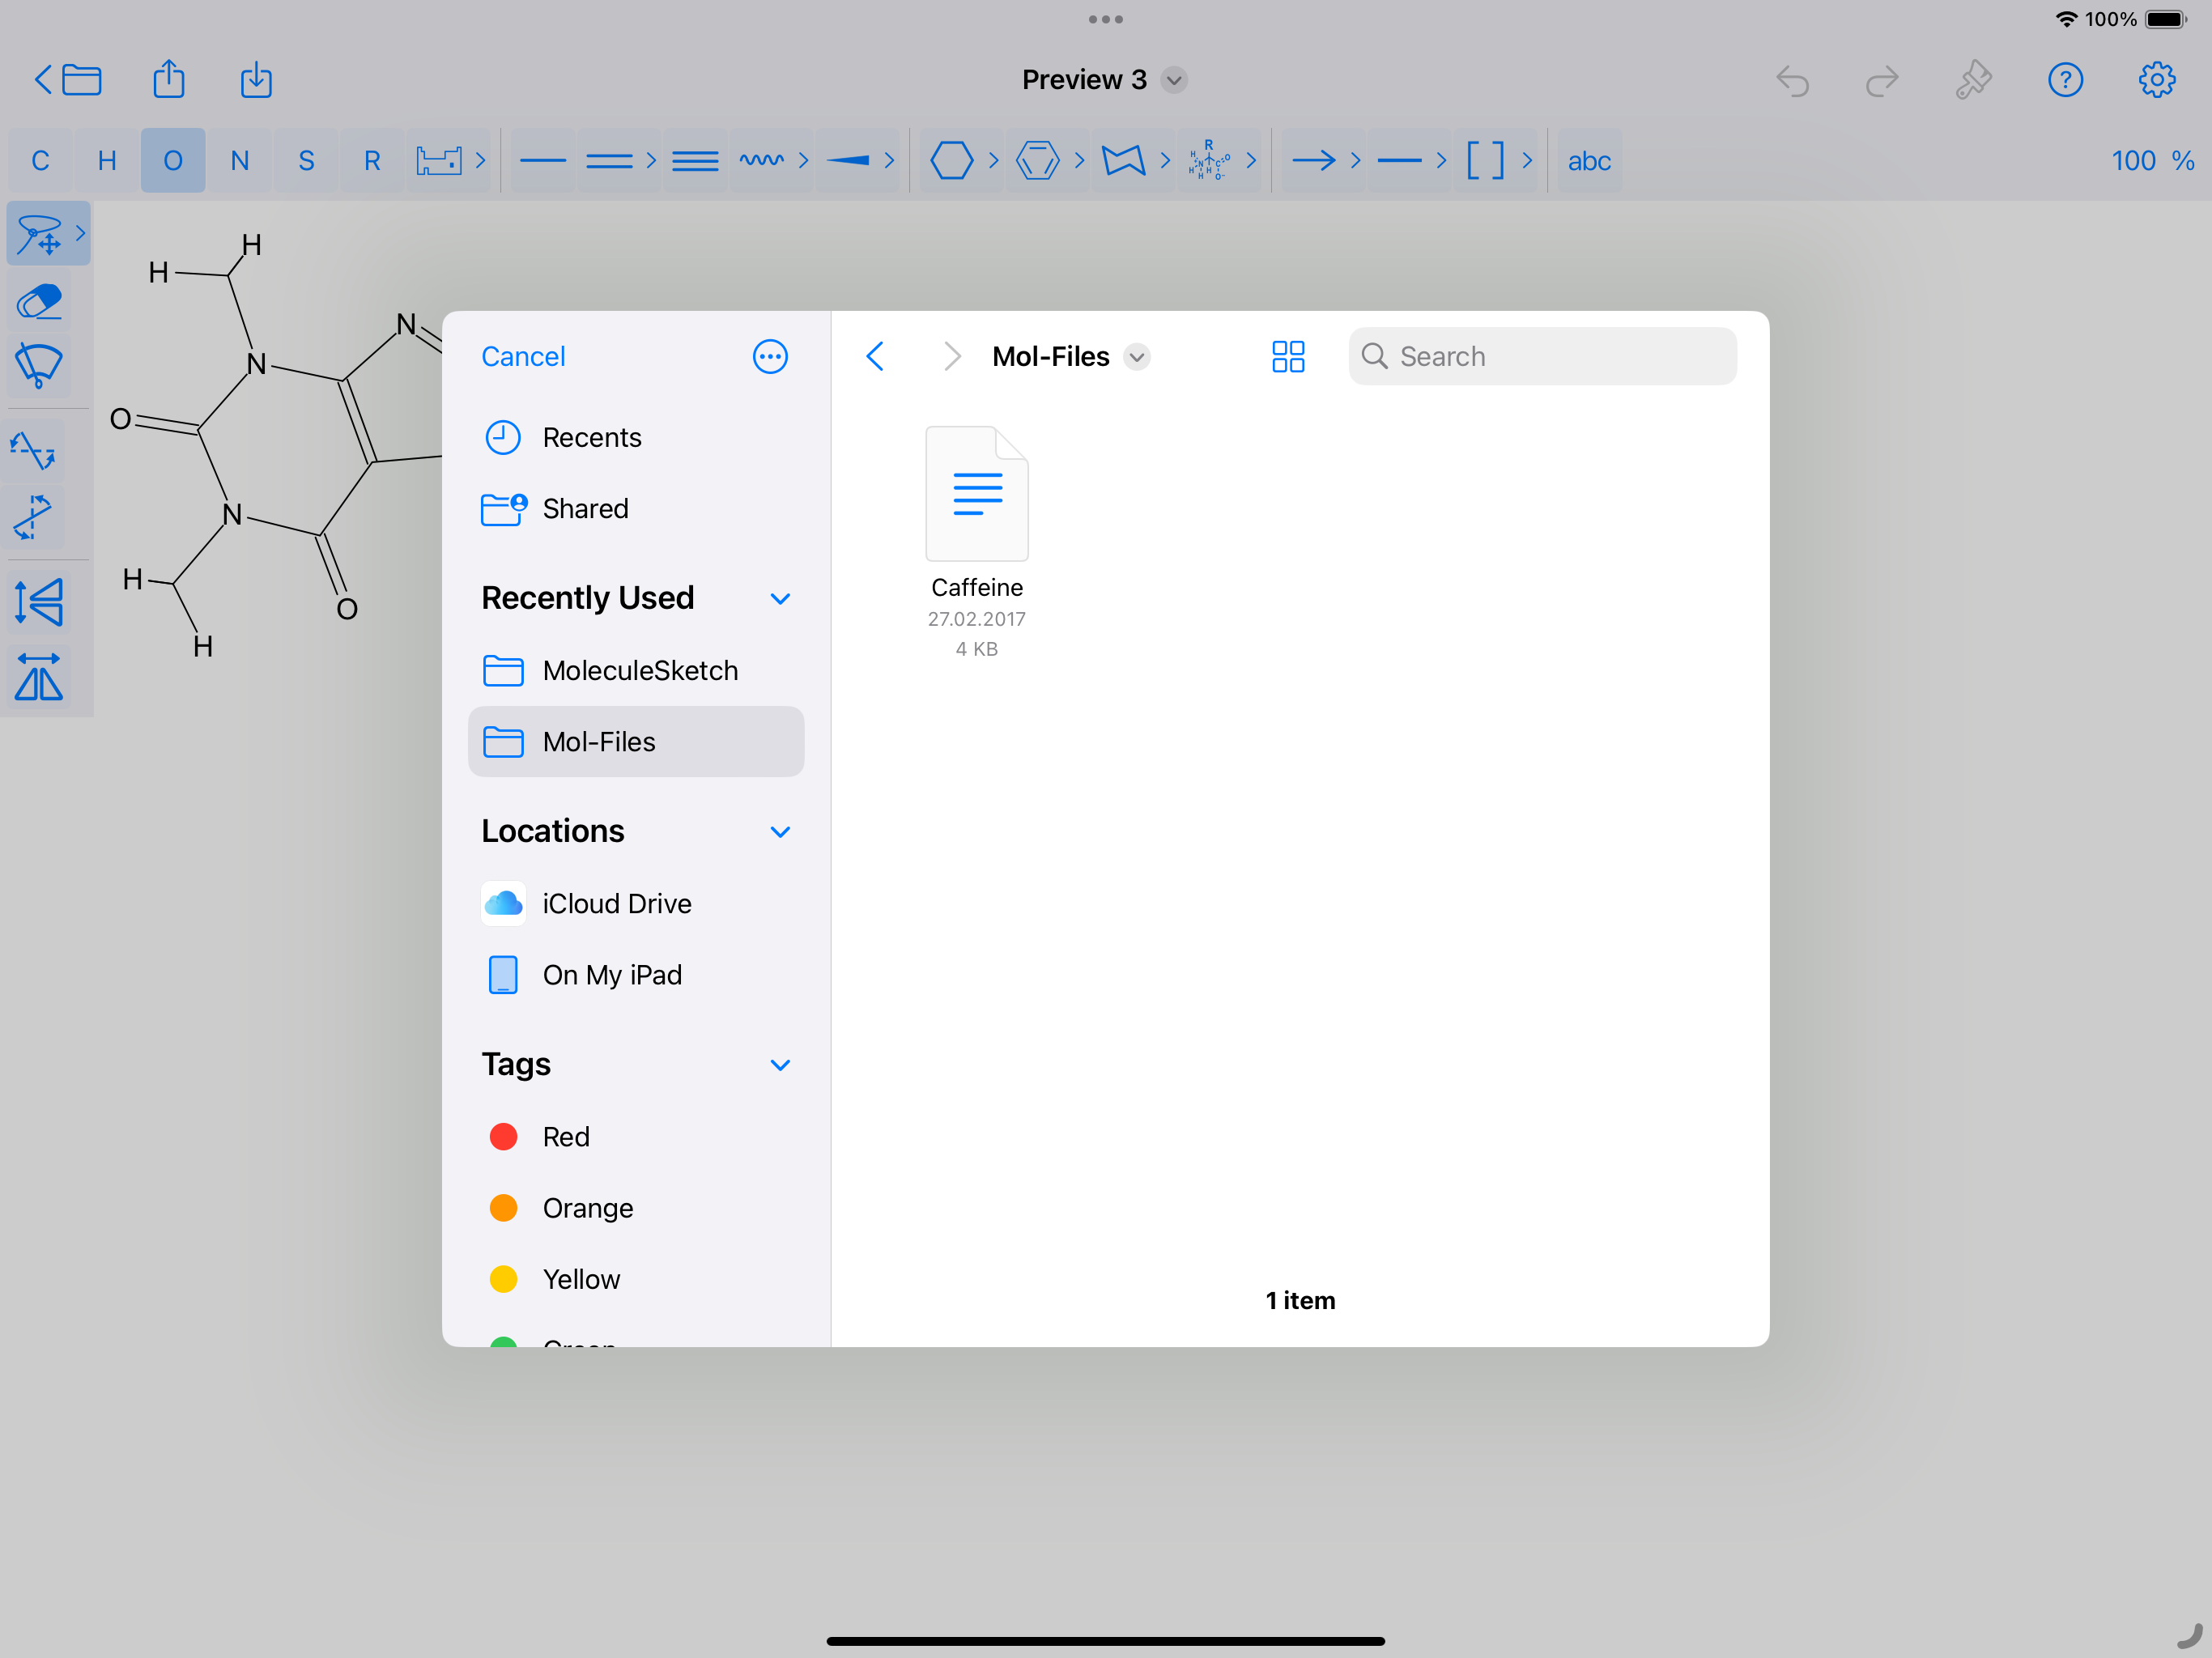Expand double bond options chevron
Image resolution: width=2212 pixels, height=1658 pixels.
[x=651, y=160]
